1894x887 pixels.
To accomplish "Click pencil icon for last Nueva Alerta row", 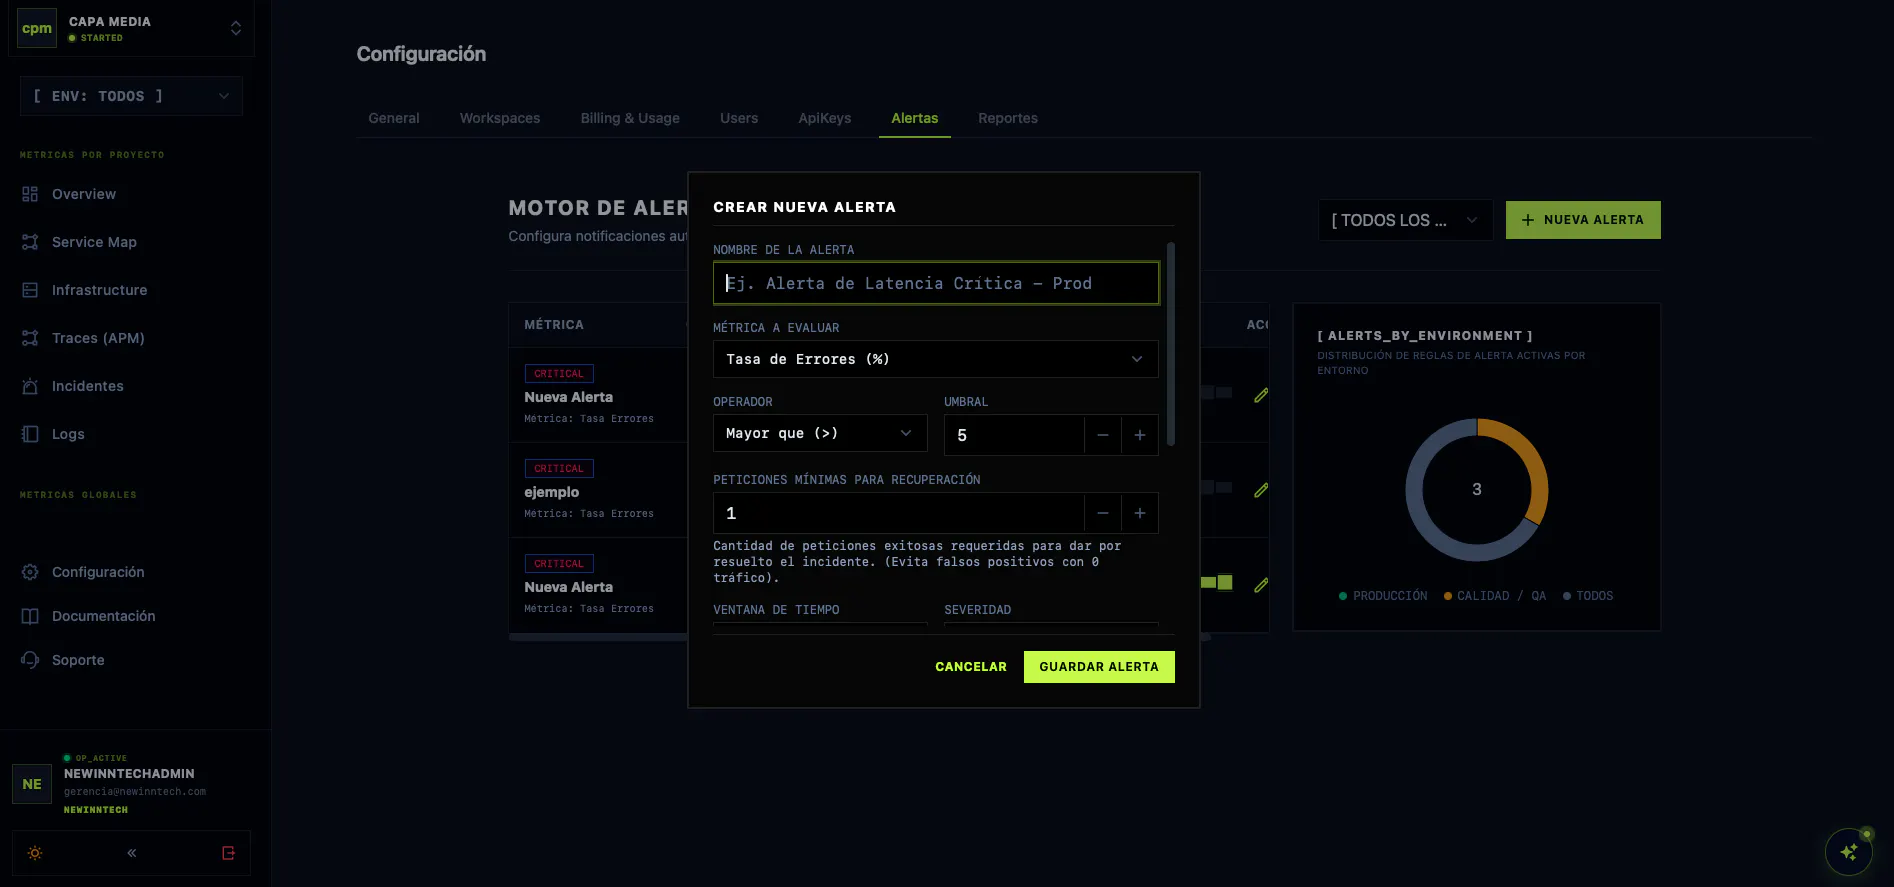I will point(1261,585).
